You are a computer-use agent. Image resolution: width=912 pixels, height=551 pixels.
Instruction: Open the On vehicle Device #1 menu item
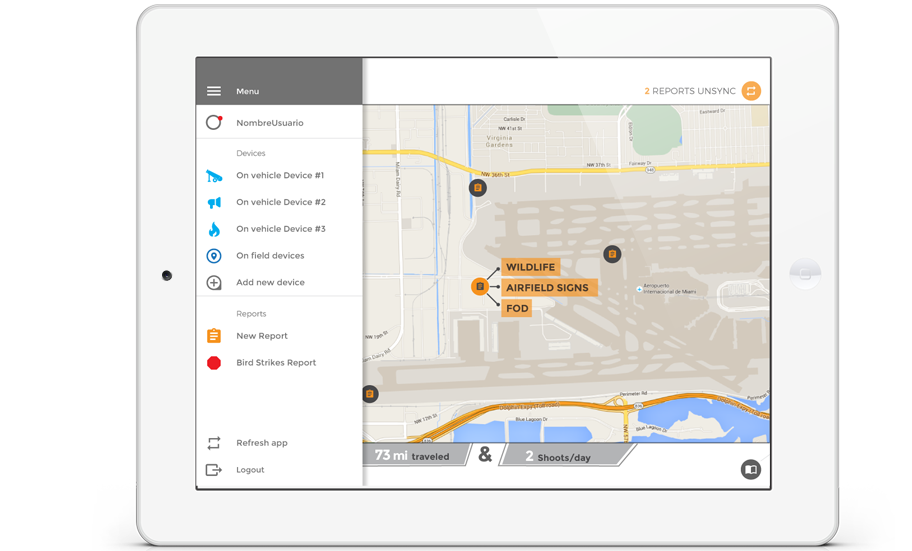pyautogui.click(x=279, y=176)
